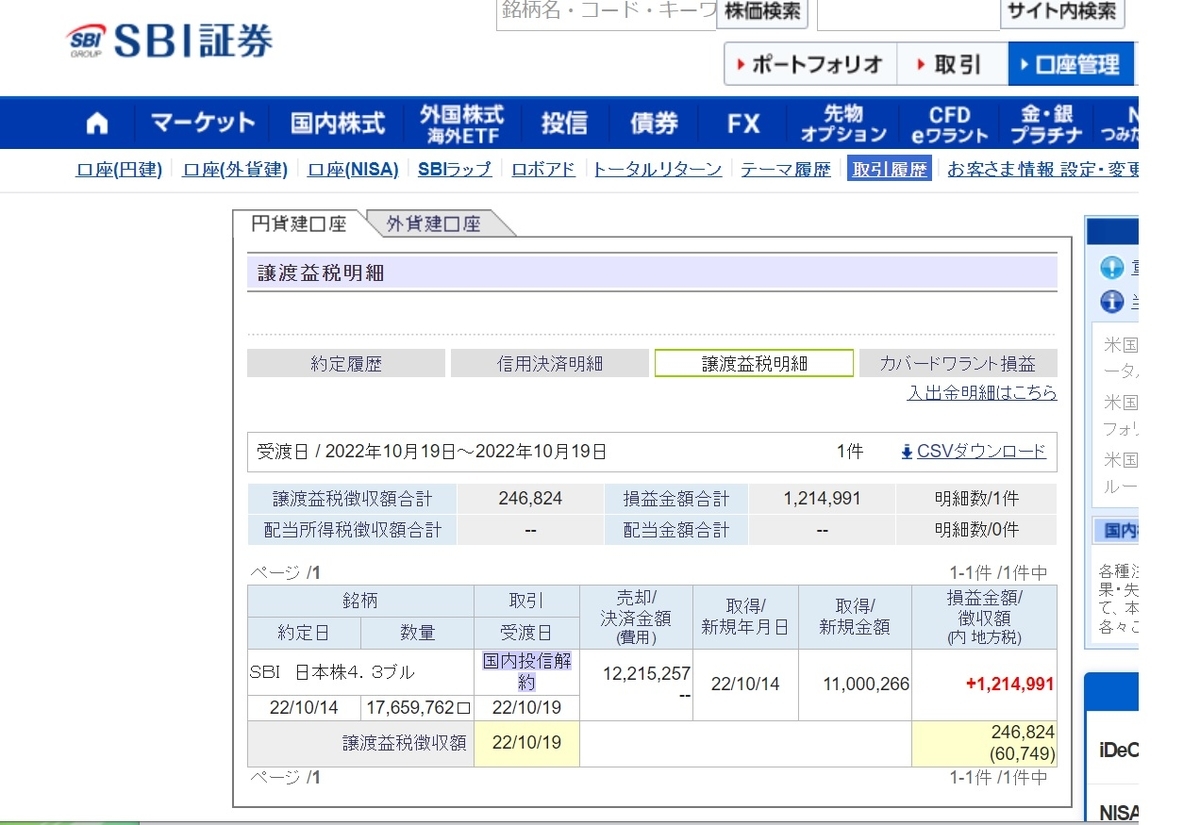1200x825 pixels.
Task: Click the サイト内検索 button
Action: (x=1062, y=13)
